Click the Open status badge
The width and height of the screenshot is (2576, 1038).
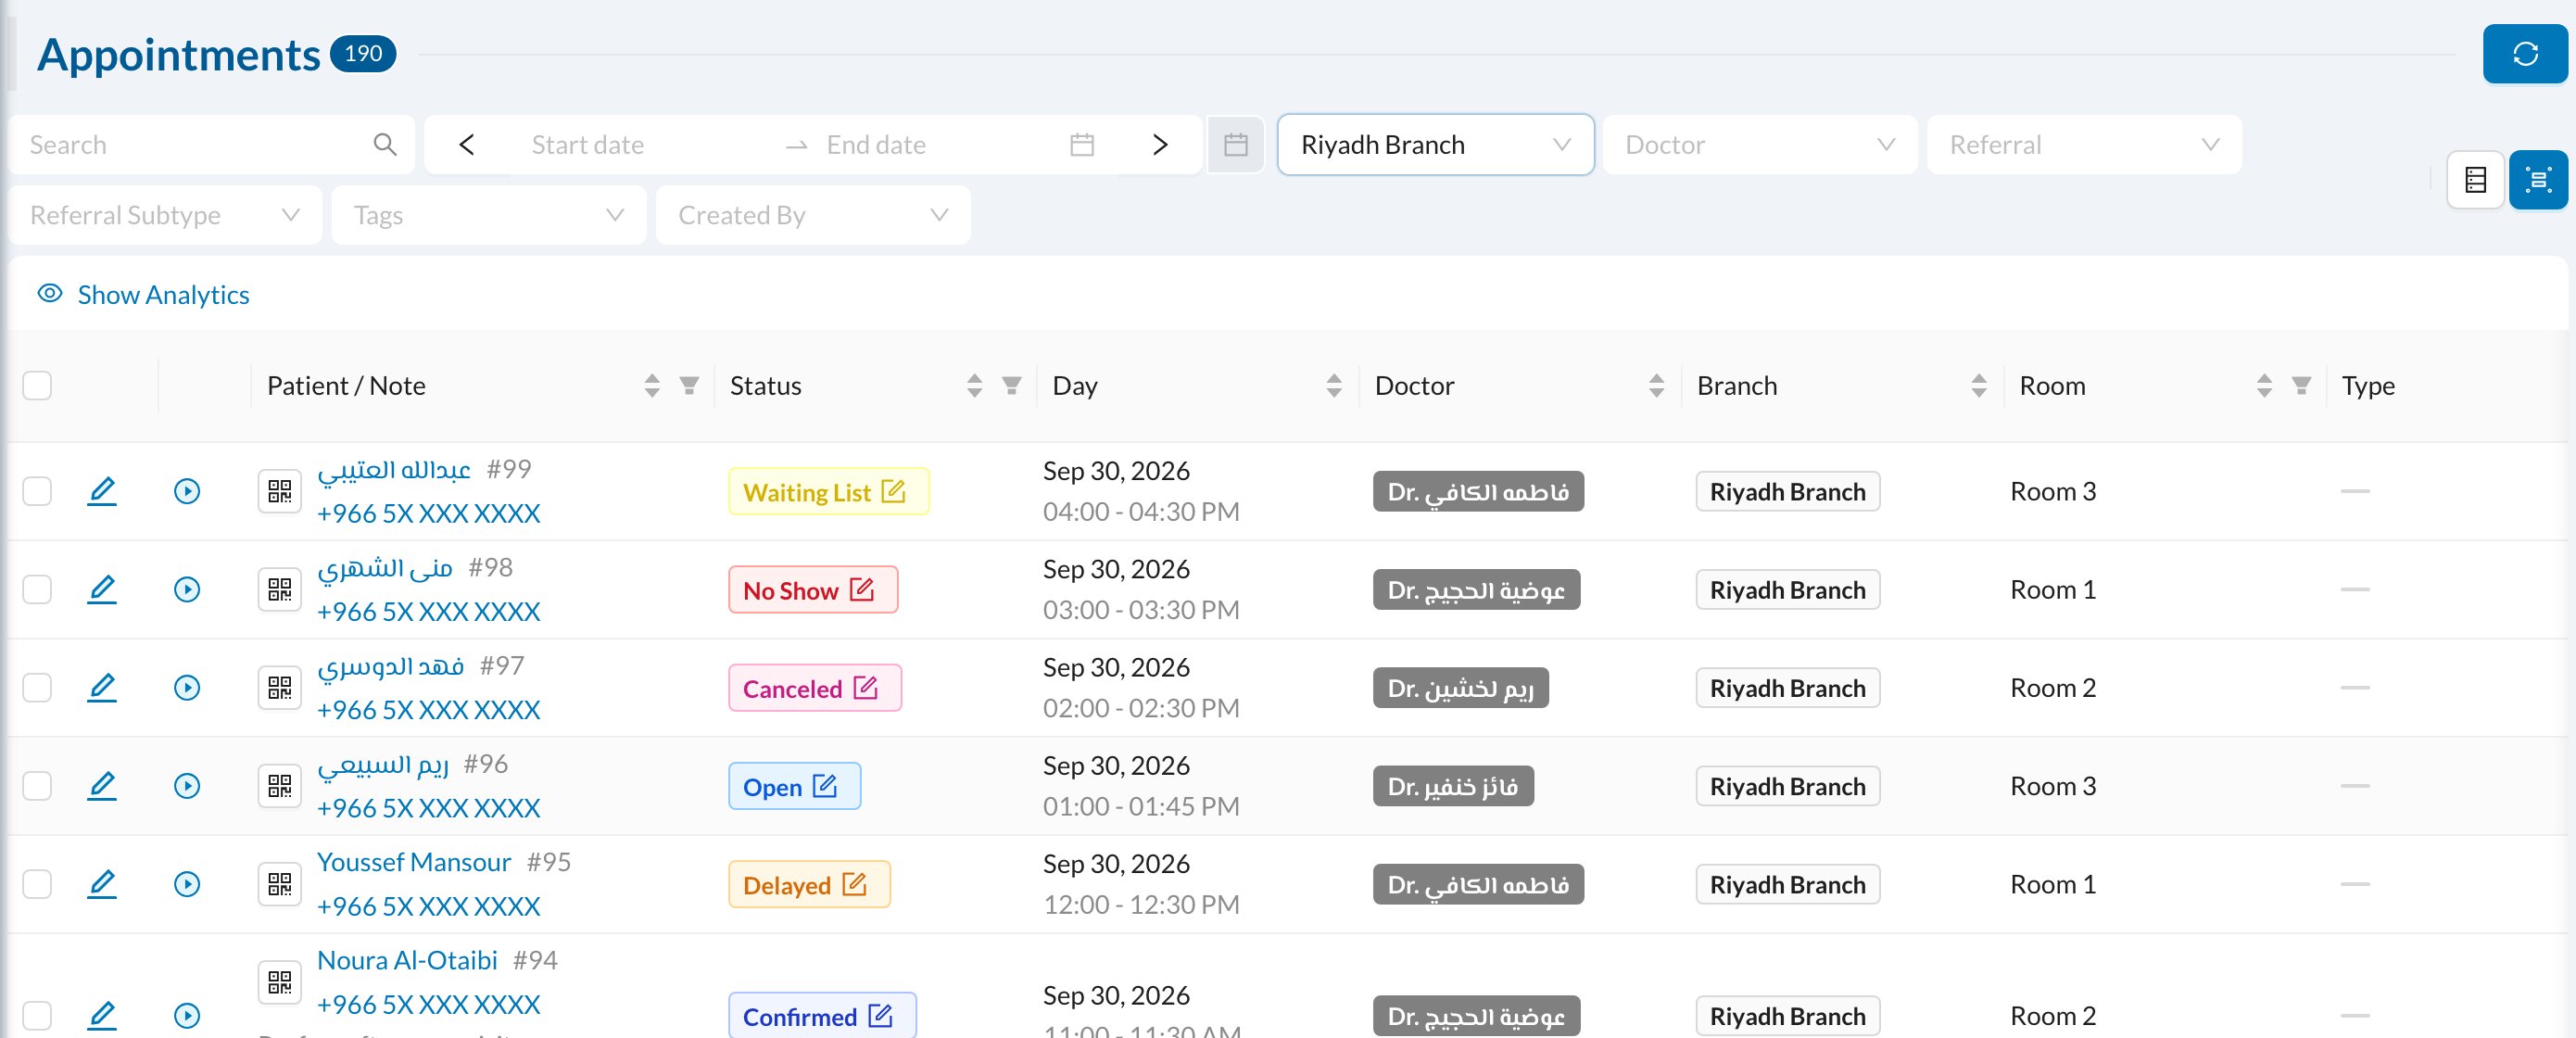pos(794,786)
